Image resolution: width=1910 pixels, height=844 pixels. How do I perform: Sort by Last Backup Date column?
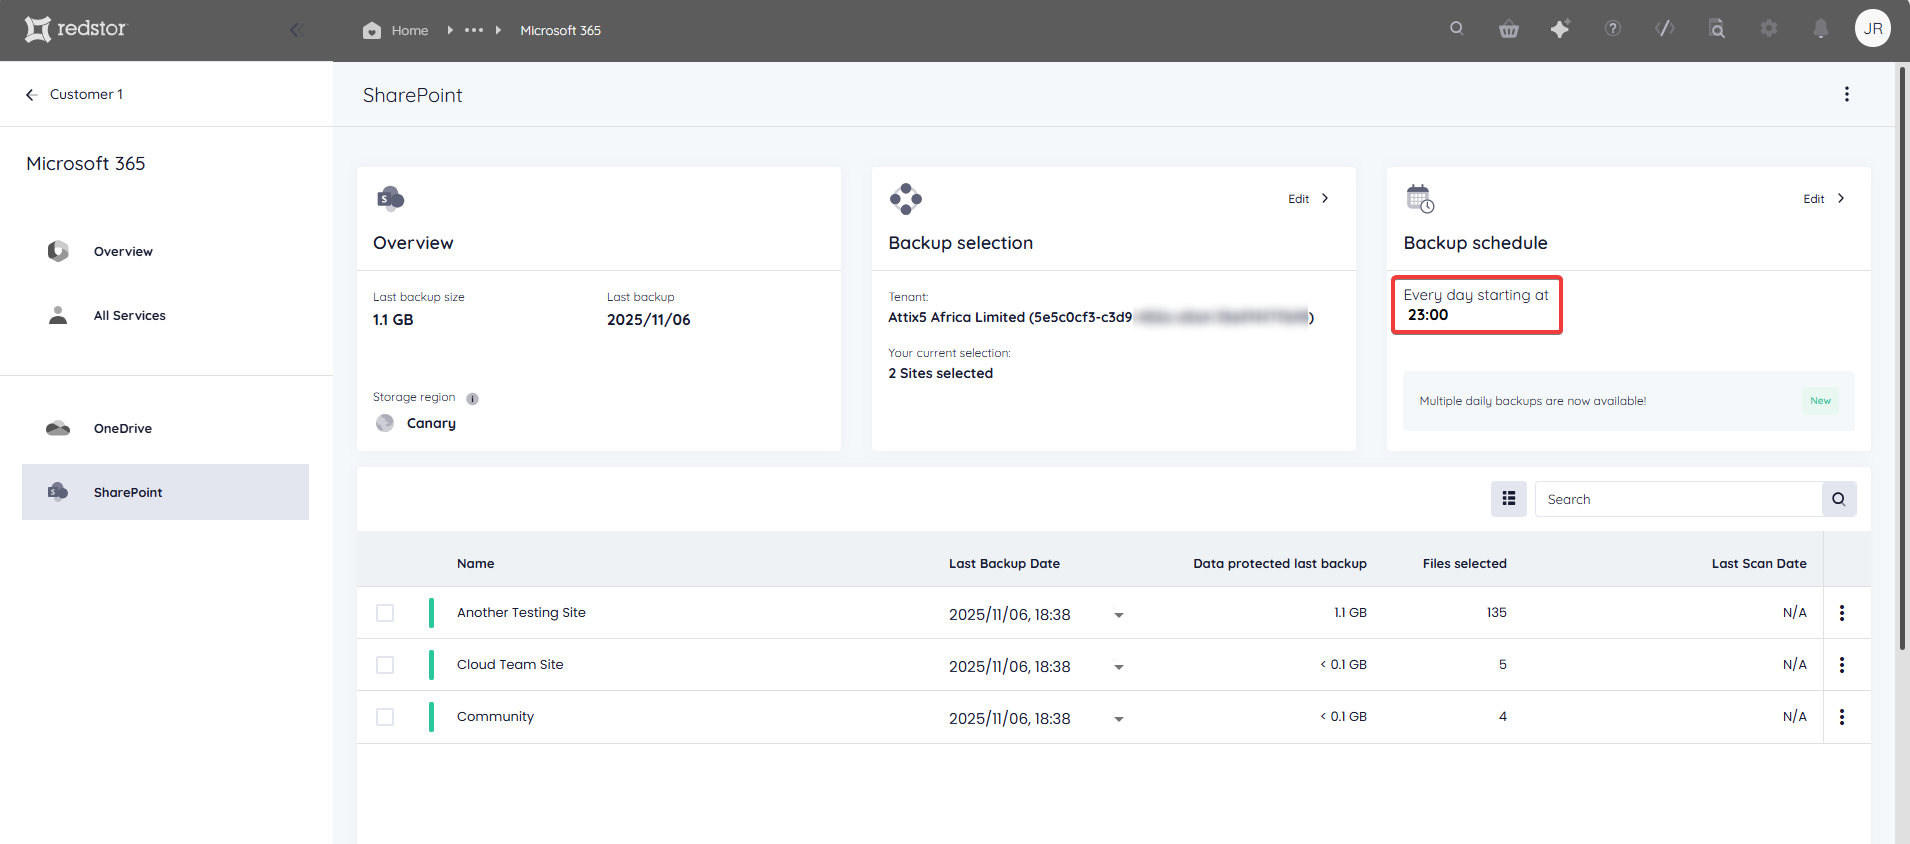(1004, 563)
